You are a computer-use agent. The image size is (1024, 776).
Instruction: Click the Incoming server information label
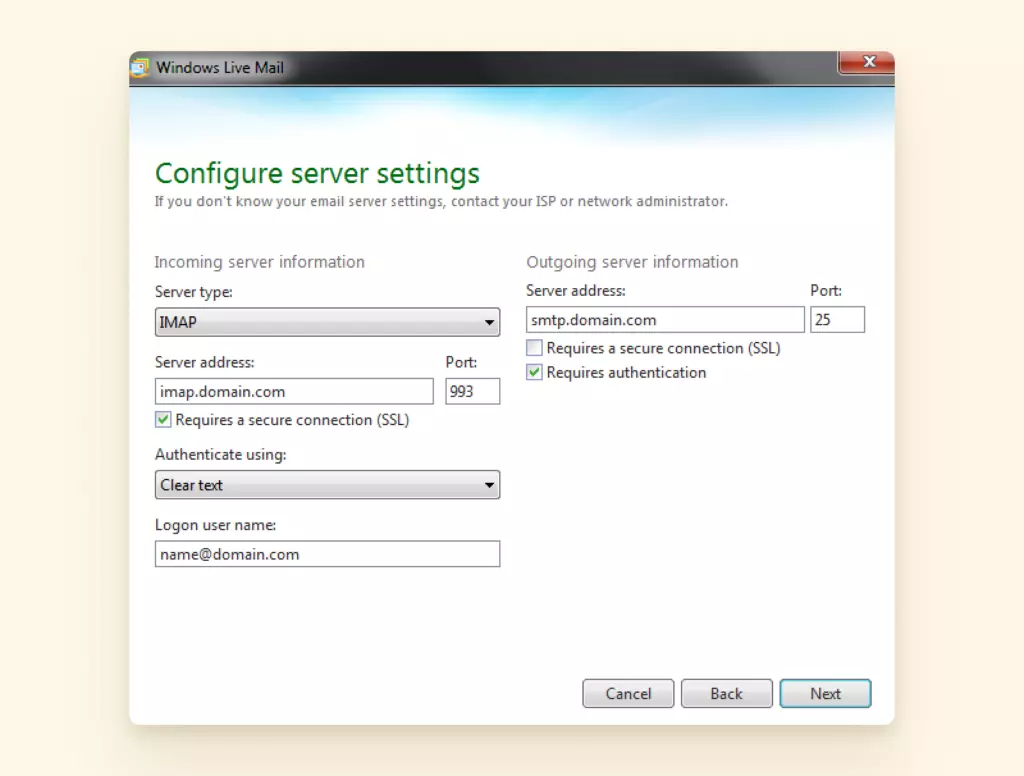click(x=259, y=262)
